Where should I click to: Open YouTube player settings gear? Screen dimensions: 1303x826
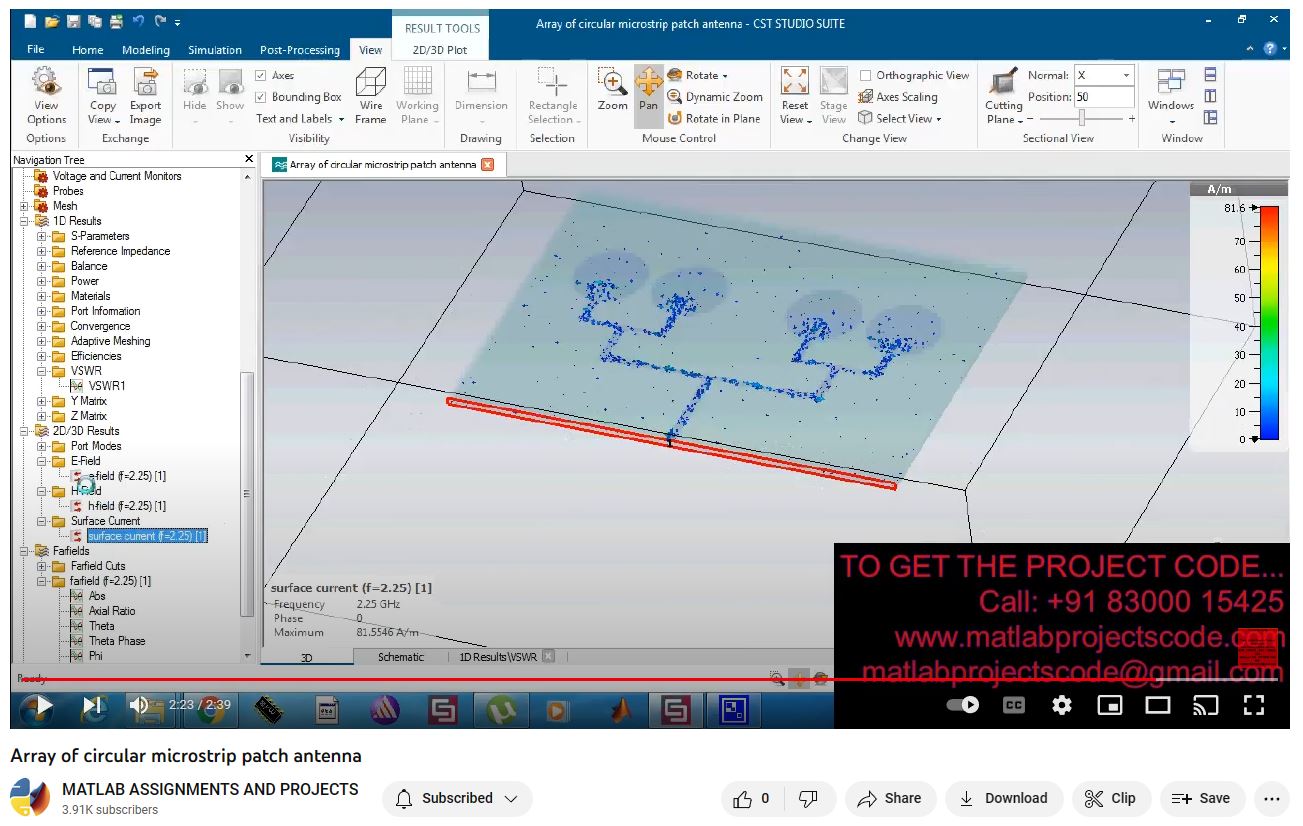point(1062,705)
